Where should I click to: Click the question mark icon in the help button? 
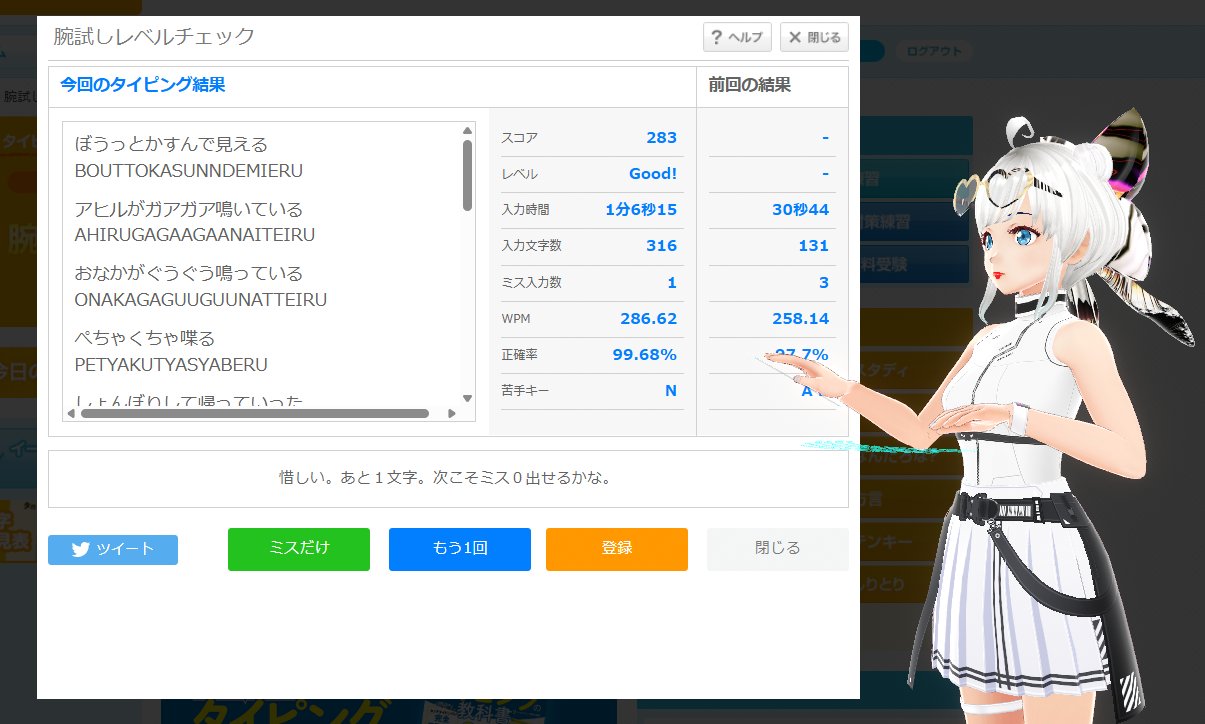tap(716, 38)
